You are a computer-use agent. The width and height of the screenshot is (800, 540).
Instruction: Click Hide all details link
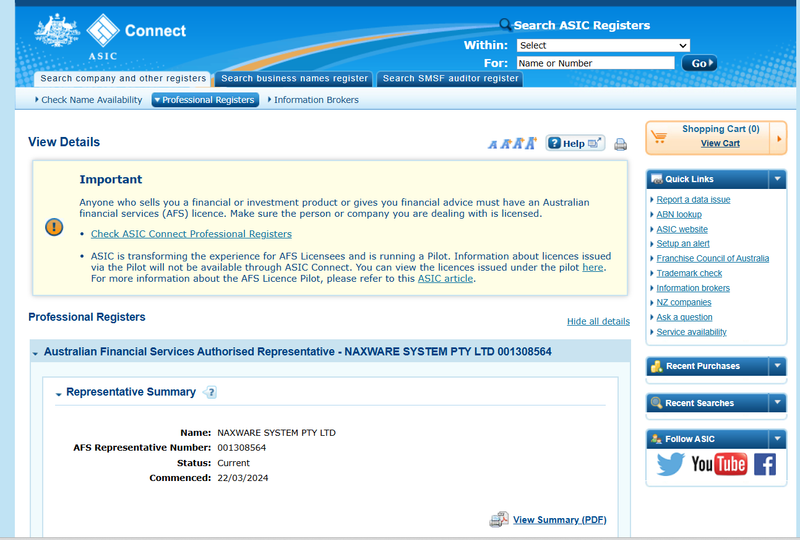pyautogui.click(x=598, y=322)
